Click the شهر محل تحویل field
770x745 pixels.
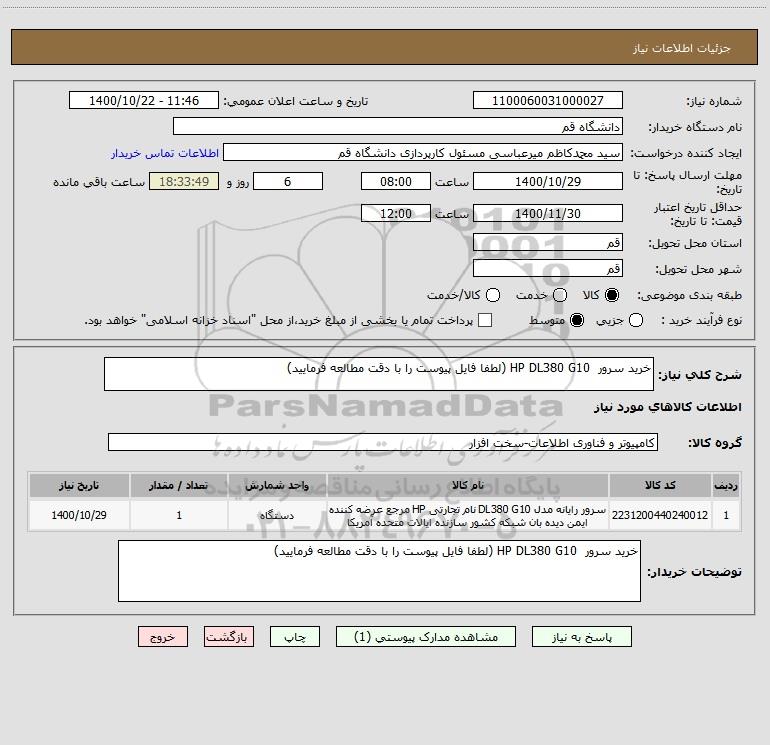[548, 268]
